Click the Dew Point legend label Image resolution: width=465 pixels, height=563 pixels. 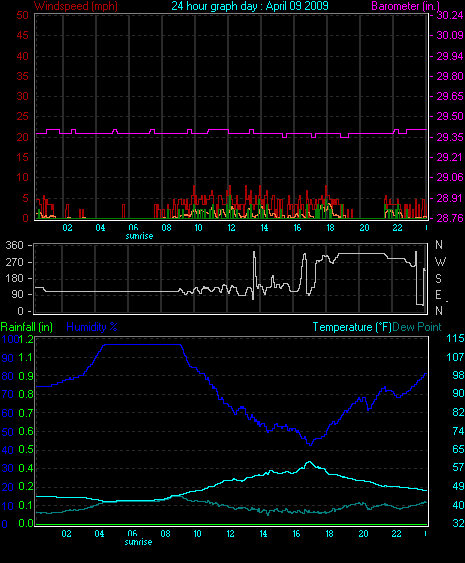[417, 327]
